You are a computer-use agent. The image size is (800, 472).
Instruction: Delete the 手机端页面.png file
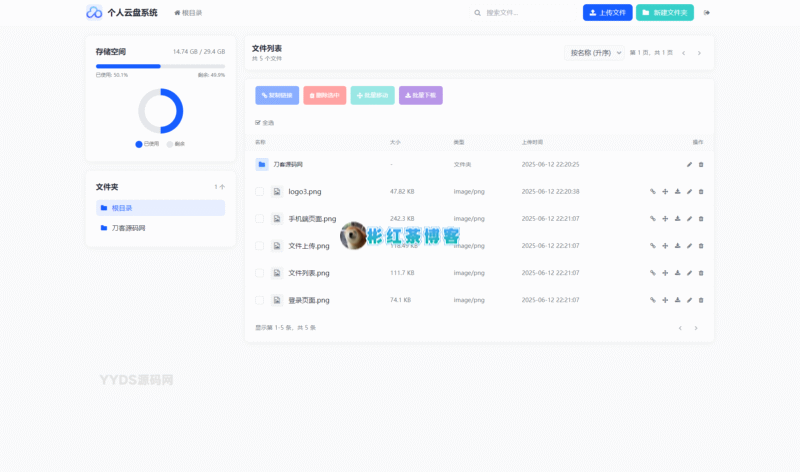pos(701,218)
